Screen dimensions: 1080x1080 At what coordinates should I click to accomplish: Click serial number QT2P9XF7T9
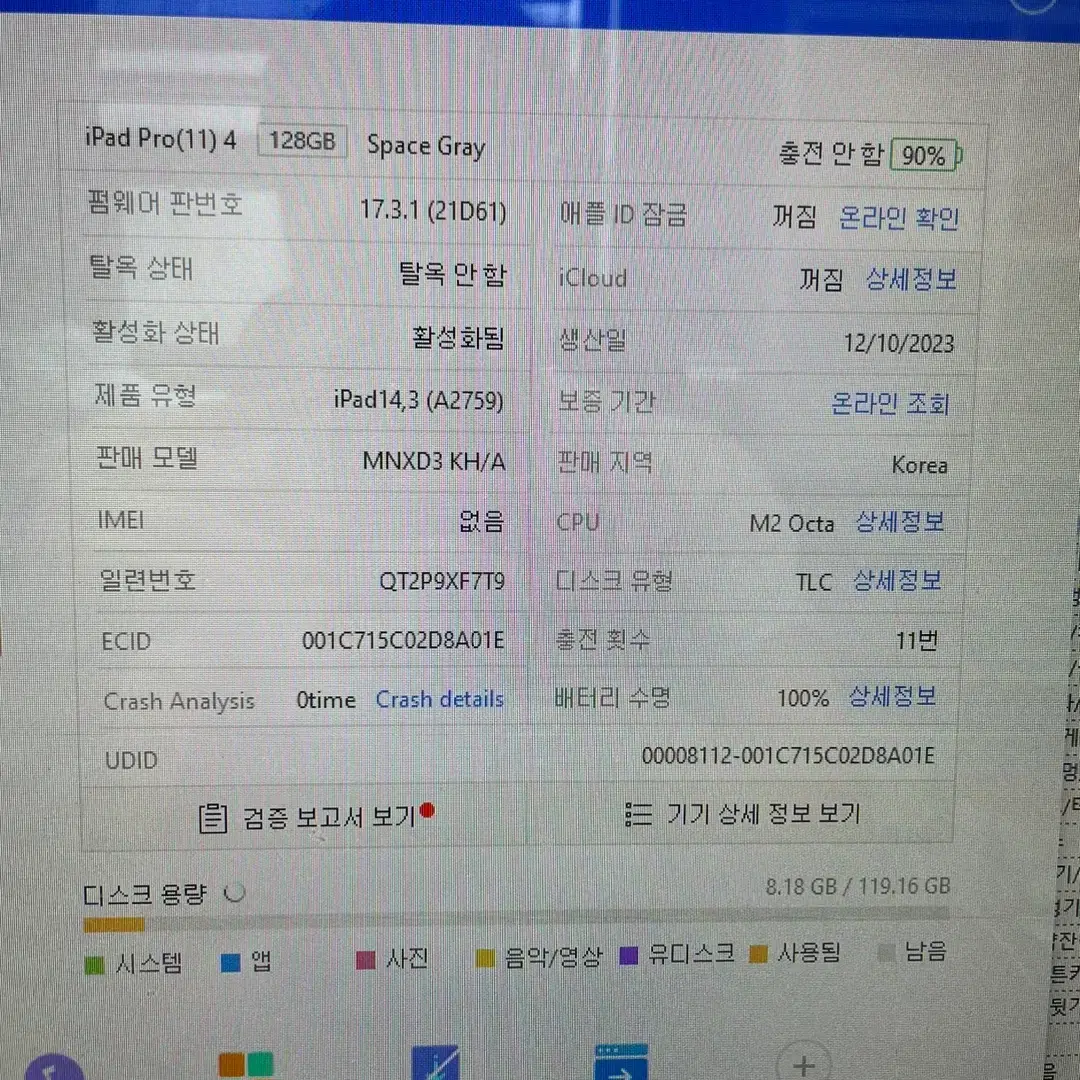pyautogui.click(x=442, y=581)
